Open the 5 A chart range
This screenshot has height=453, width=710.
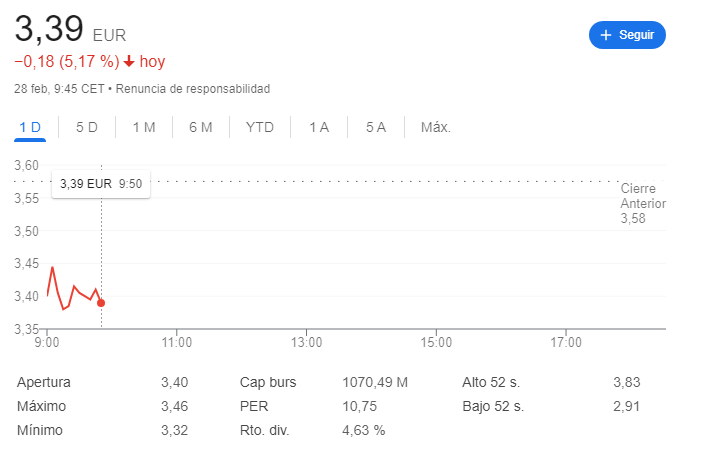(376, 127)
